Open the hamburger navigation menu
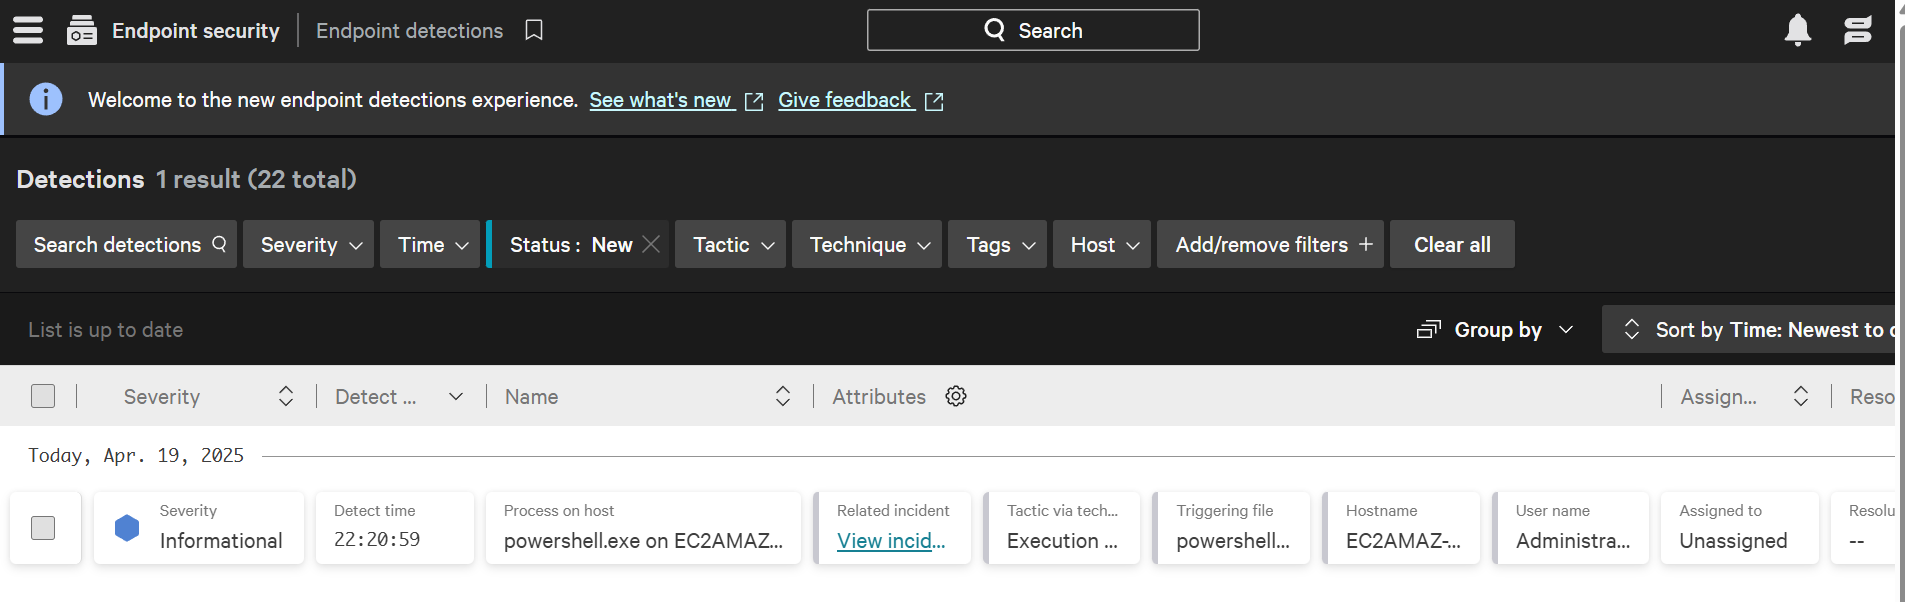This screenshot has width=1905, height=602. coord(28,30)
